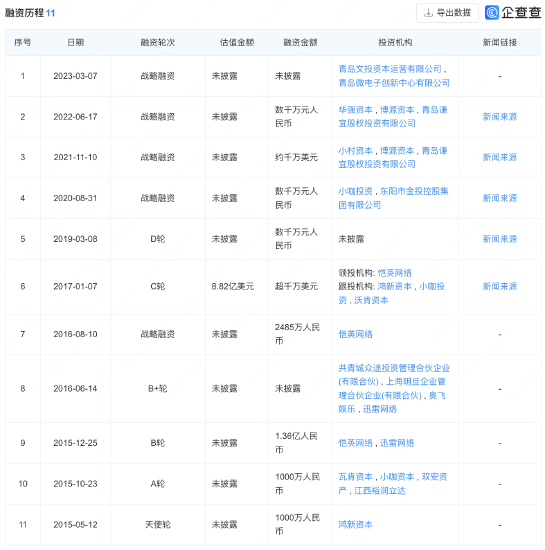Open 新闻来源 for the 2022-06-17 round

coord(500,117)
